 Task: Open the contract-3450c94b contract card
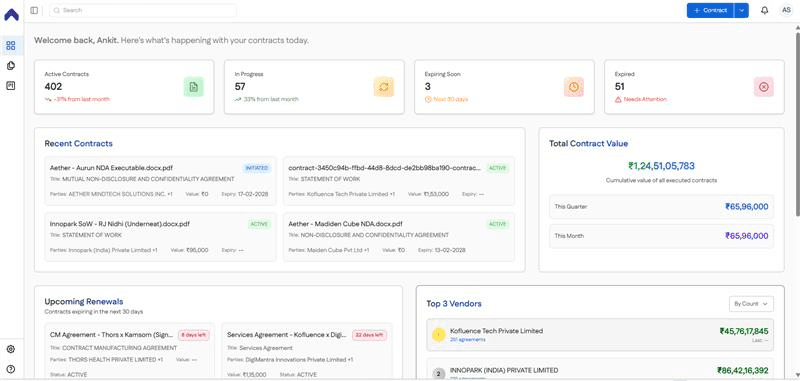pos(398,181)
